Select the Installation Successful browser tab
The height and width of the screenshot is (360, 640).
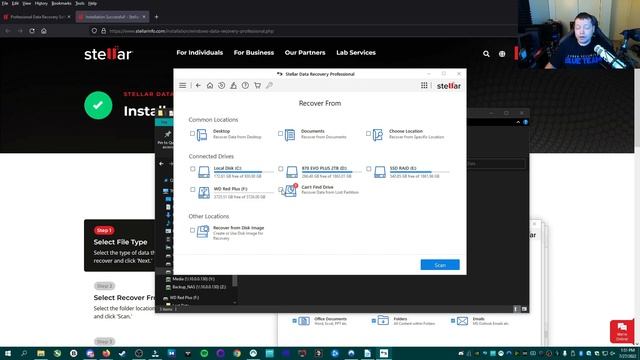click(x=112, y=17)
